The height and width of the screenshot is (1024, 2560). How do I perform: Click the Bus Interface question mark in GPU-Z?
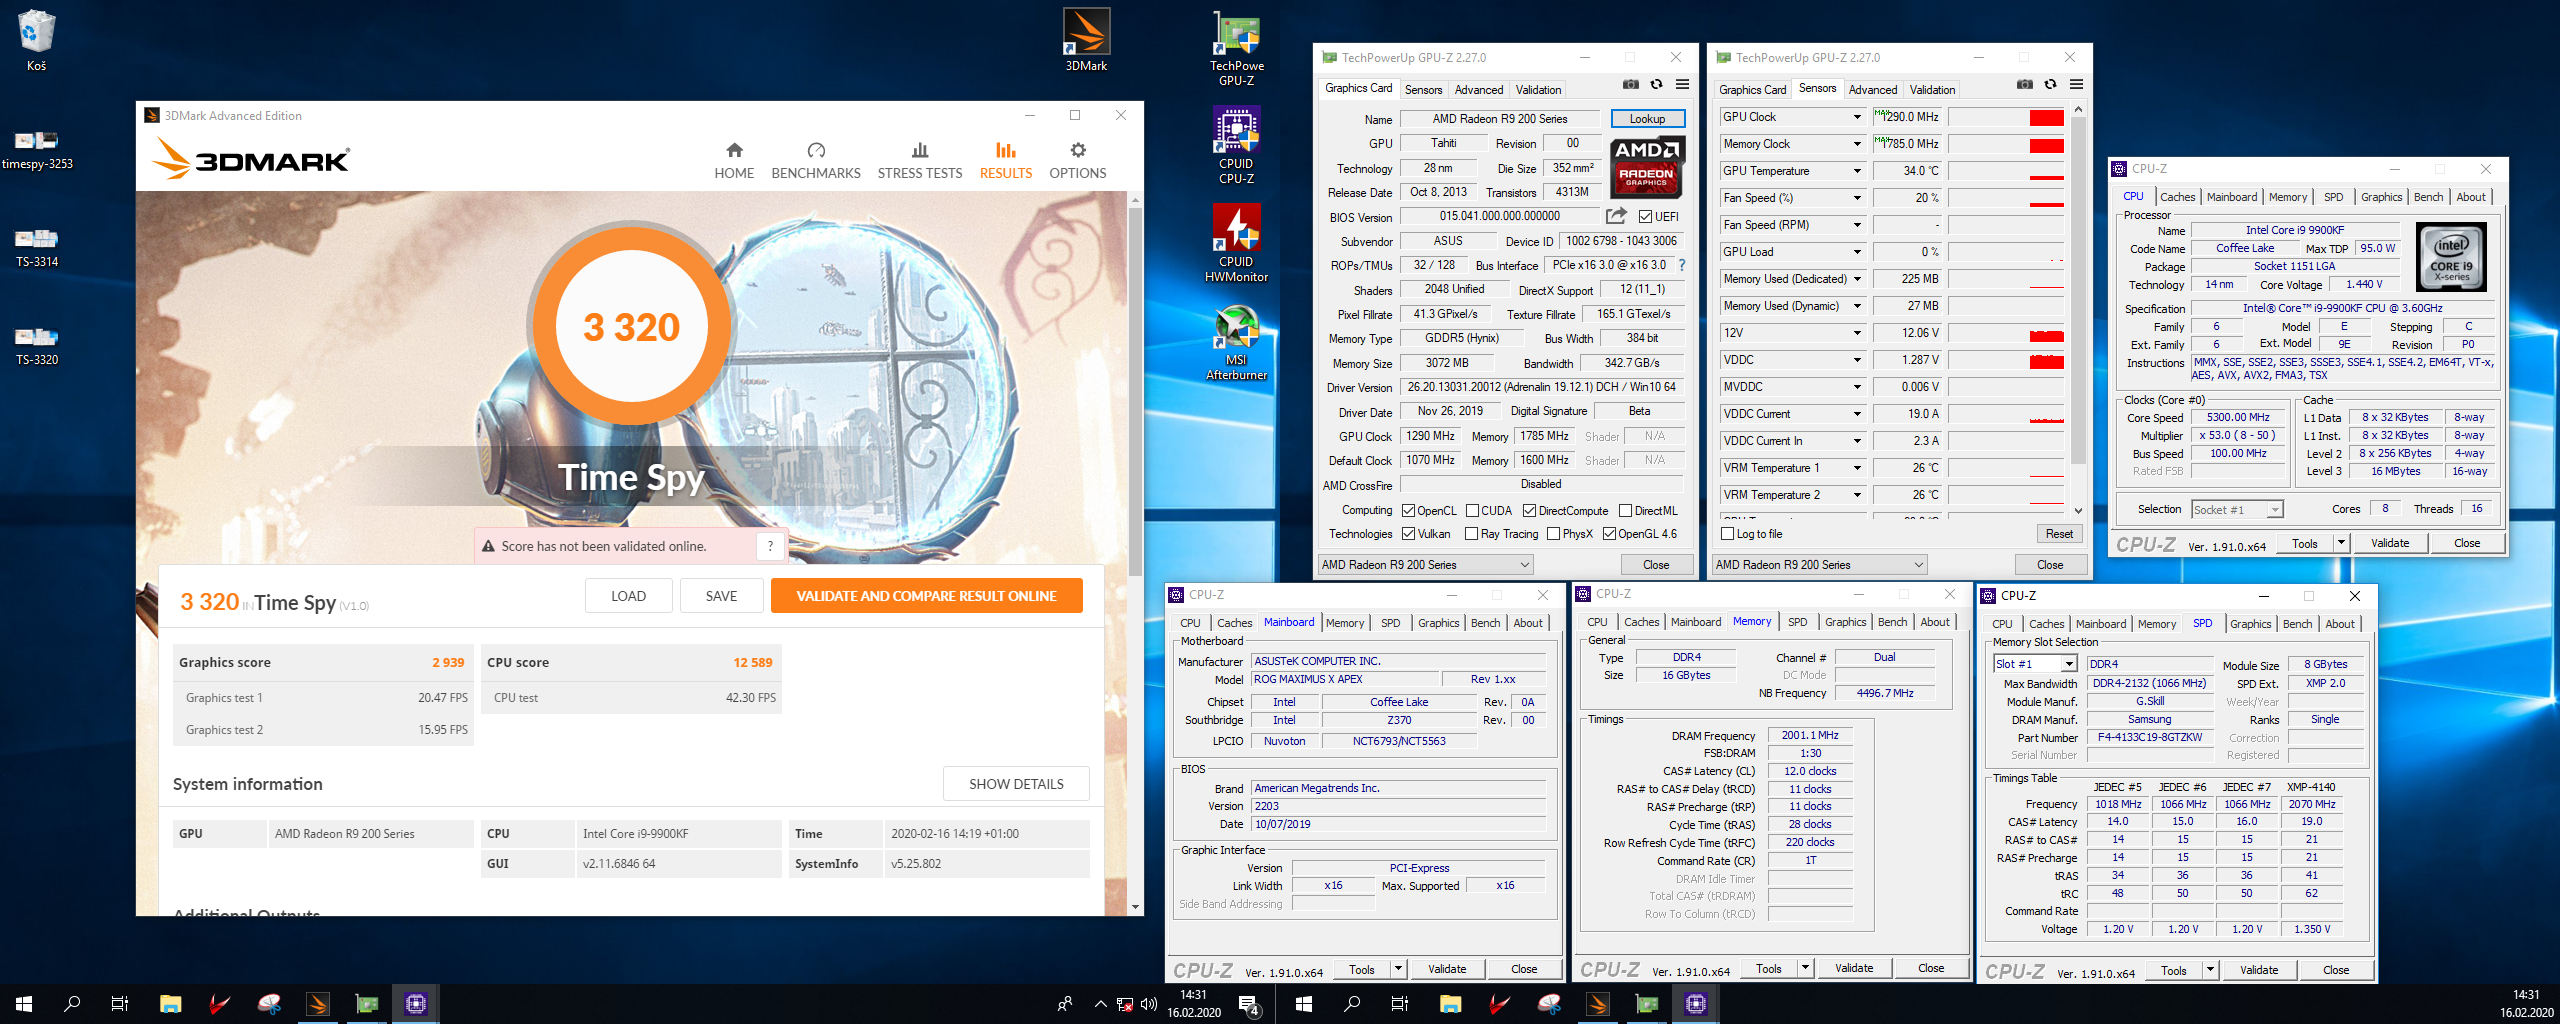pos(1682,265)
